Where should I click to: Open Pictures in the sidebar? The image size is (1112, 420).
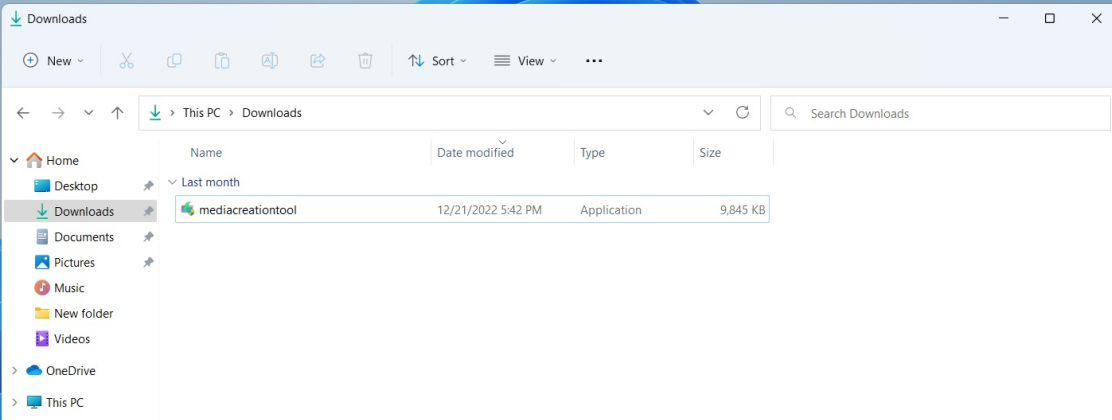point(74,262)
